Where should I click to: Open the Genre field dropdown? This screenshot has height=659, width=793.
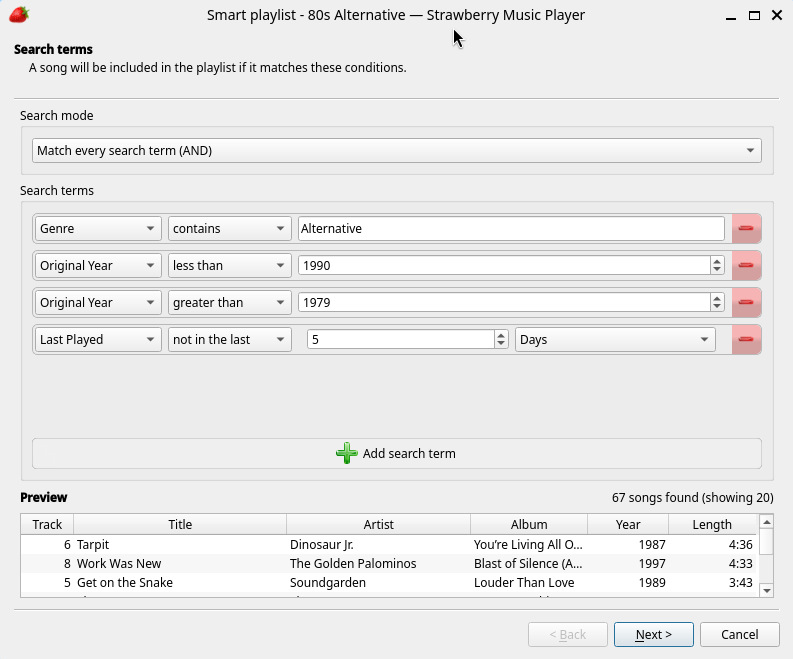pos(98,229)
